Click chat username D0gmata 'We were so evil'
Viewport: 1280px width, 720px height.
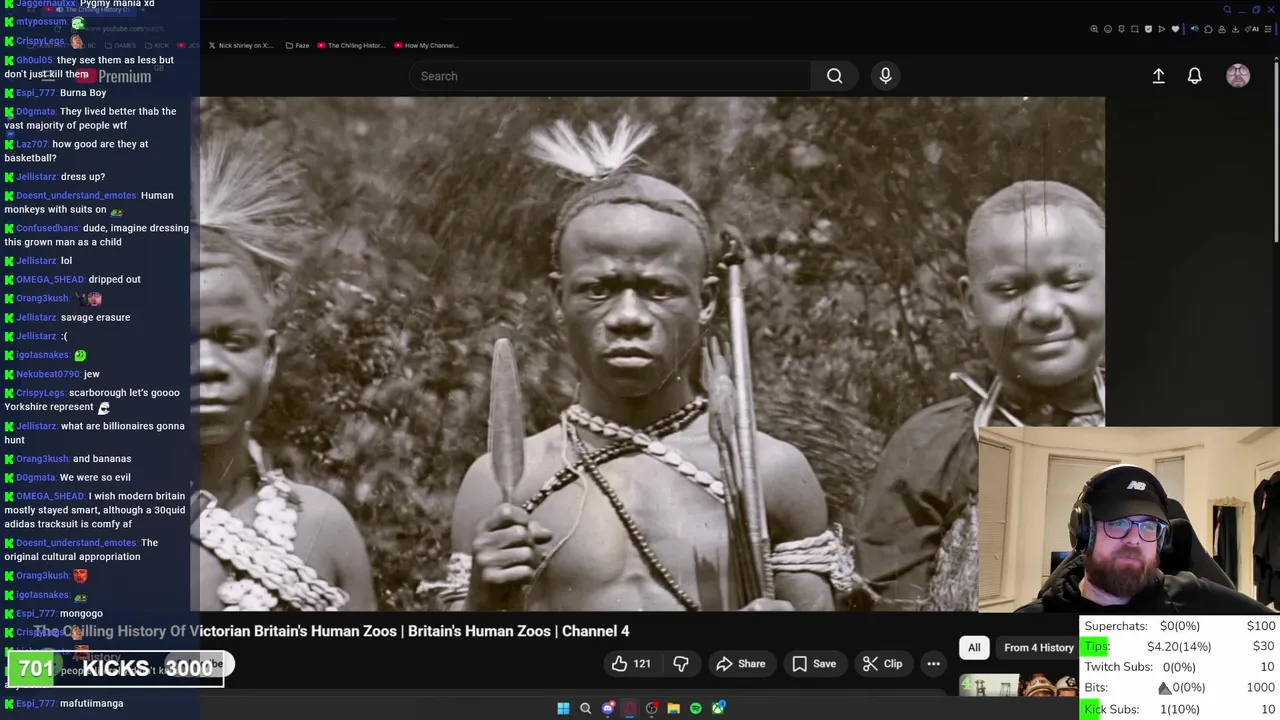click(36, 478)
